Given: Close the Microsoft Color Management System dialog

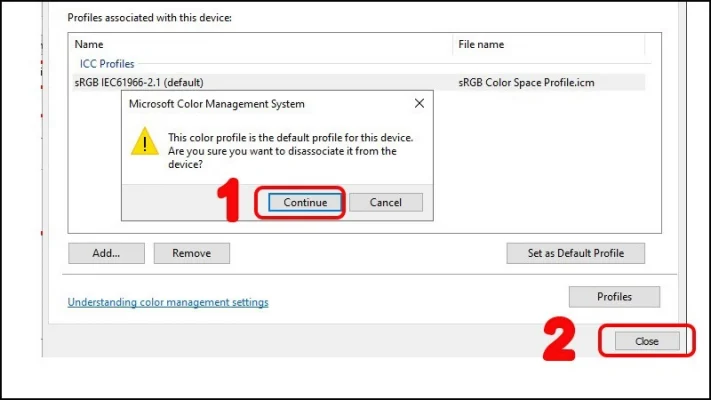Looking at the screenshot, I should point(418,104).
